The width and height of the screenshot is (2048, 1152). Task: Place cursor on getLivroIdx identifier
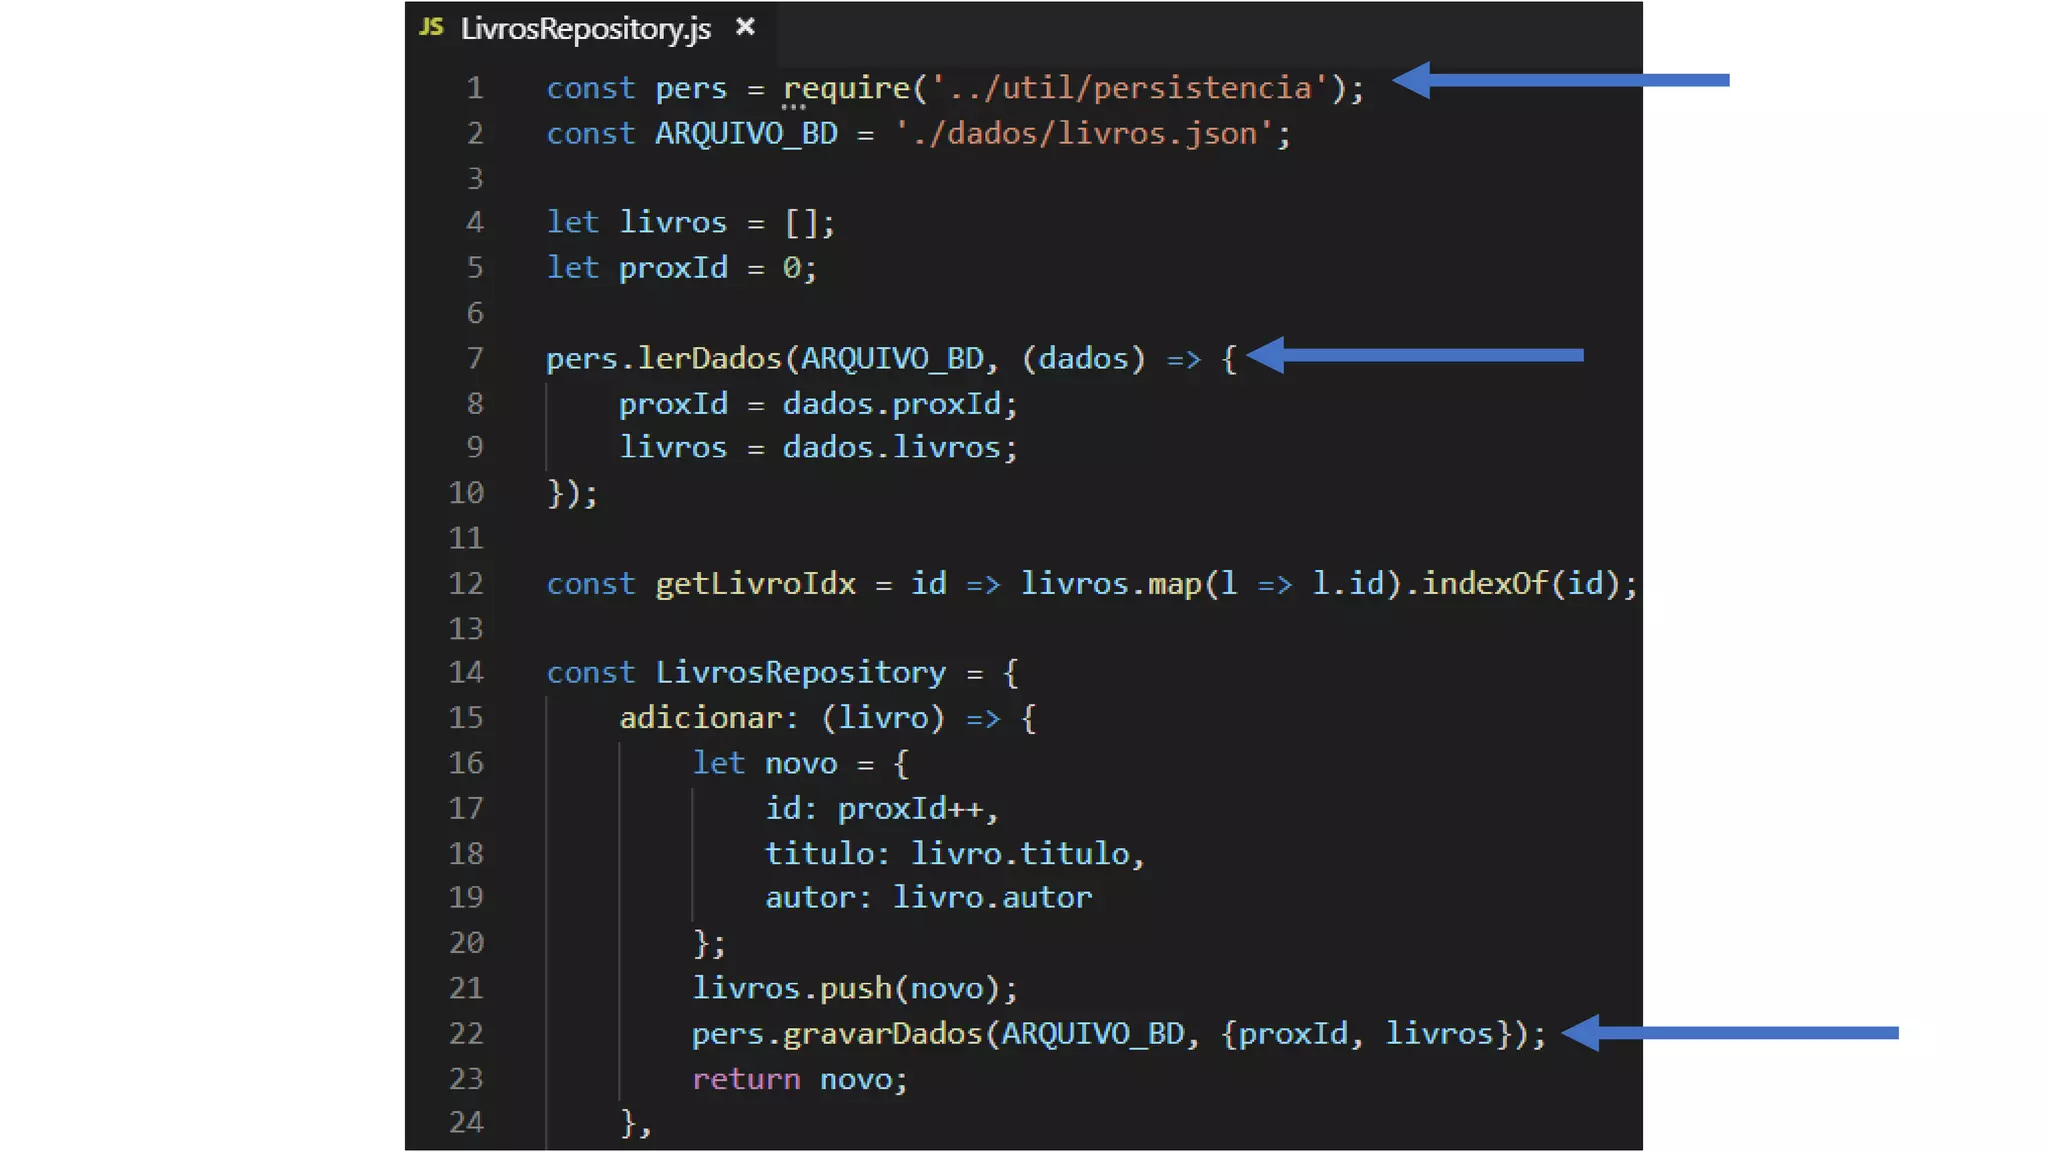[755, 583]
